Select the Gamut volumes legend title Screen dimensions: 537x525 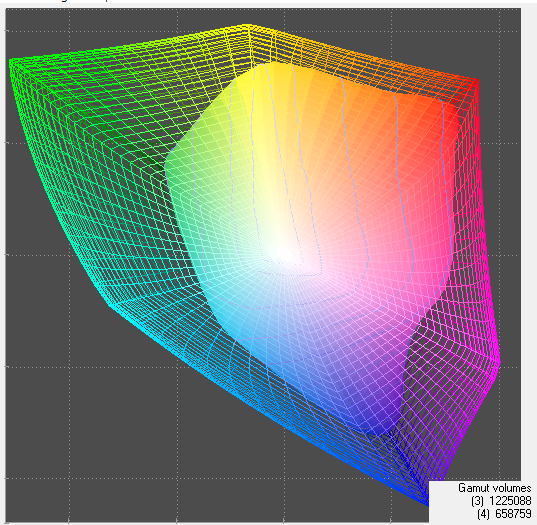[x=495, y=488]
